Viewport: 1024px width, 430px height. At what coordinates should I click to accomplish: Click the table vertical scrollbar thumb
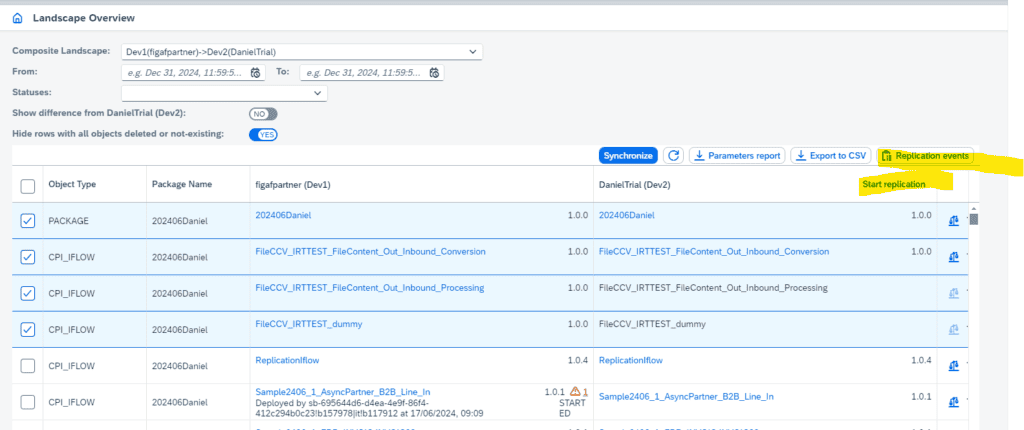(x=973, y=220)
